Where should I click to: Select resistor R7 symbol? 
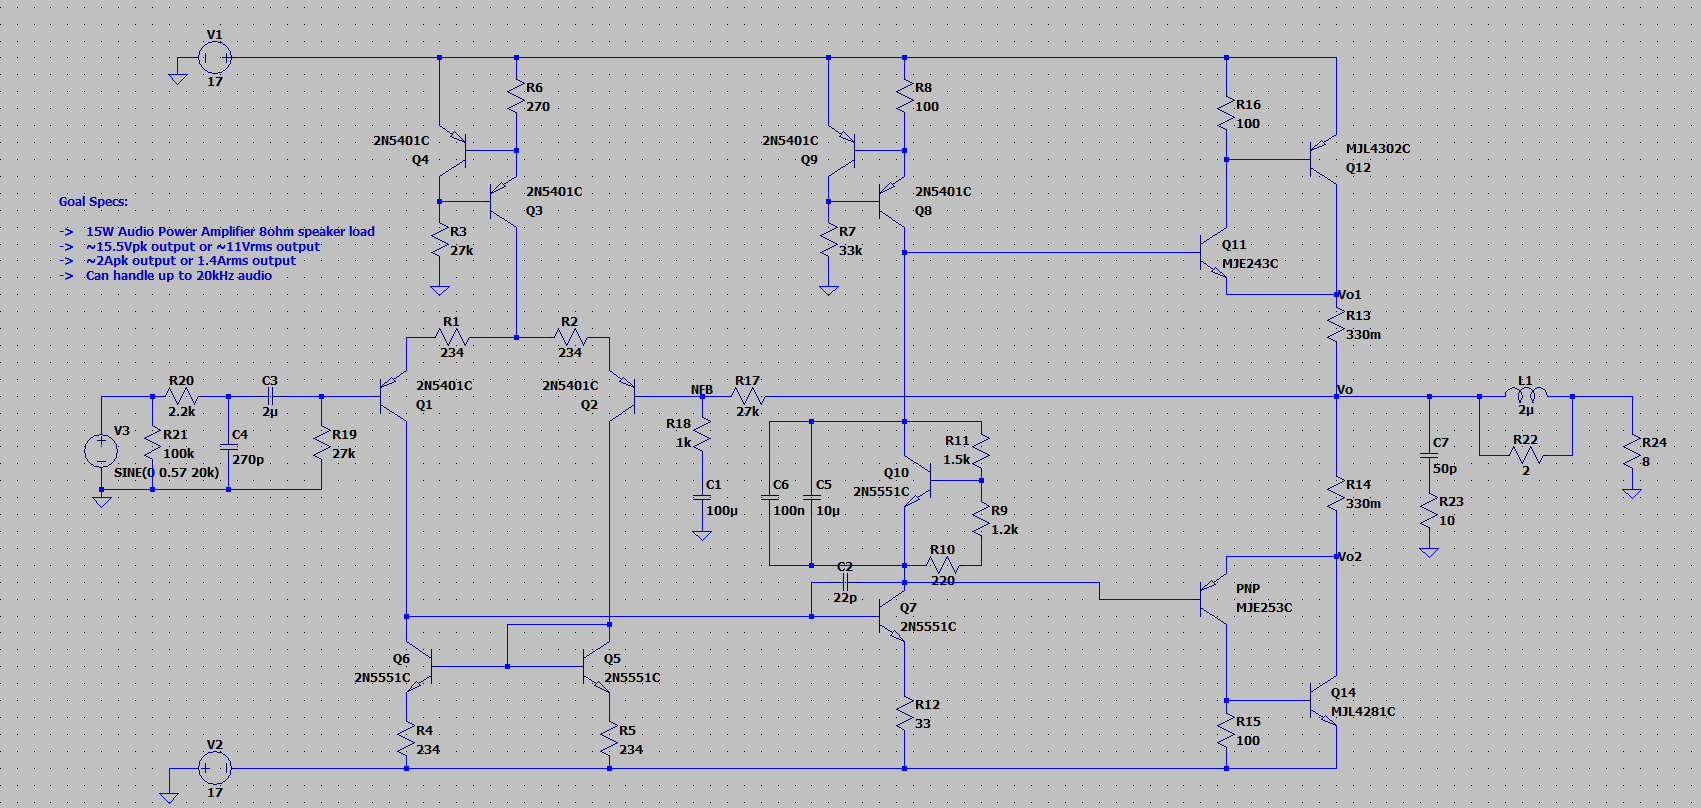click(x=828, y=240)
